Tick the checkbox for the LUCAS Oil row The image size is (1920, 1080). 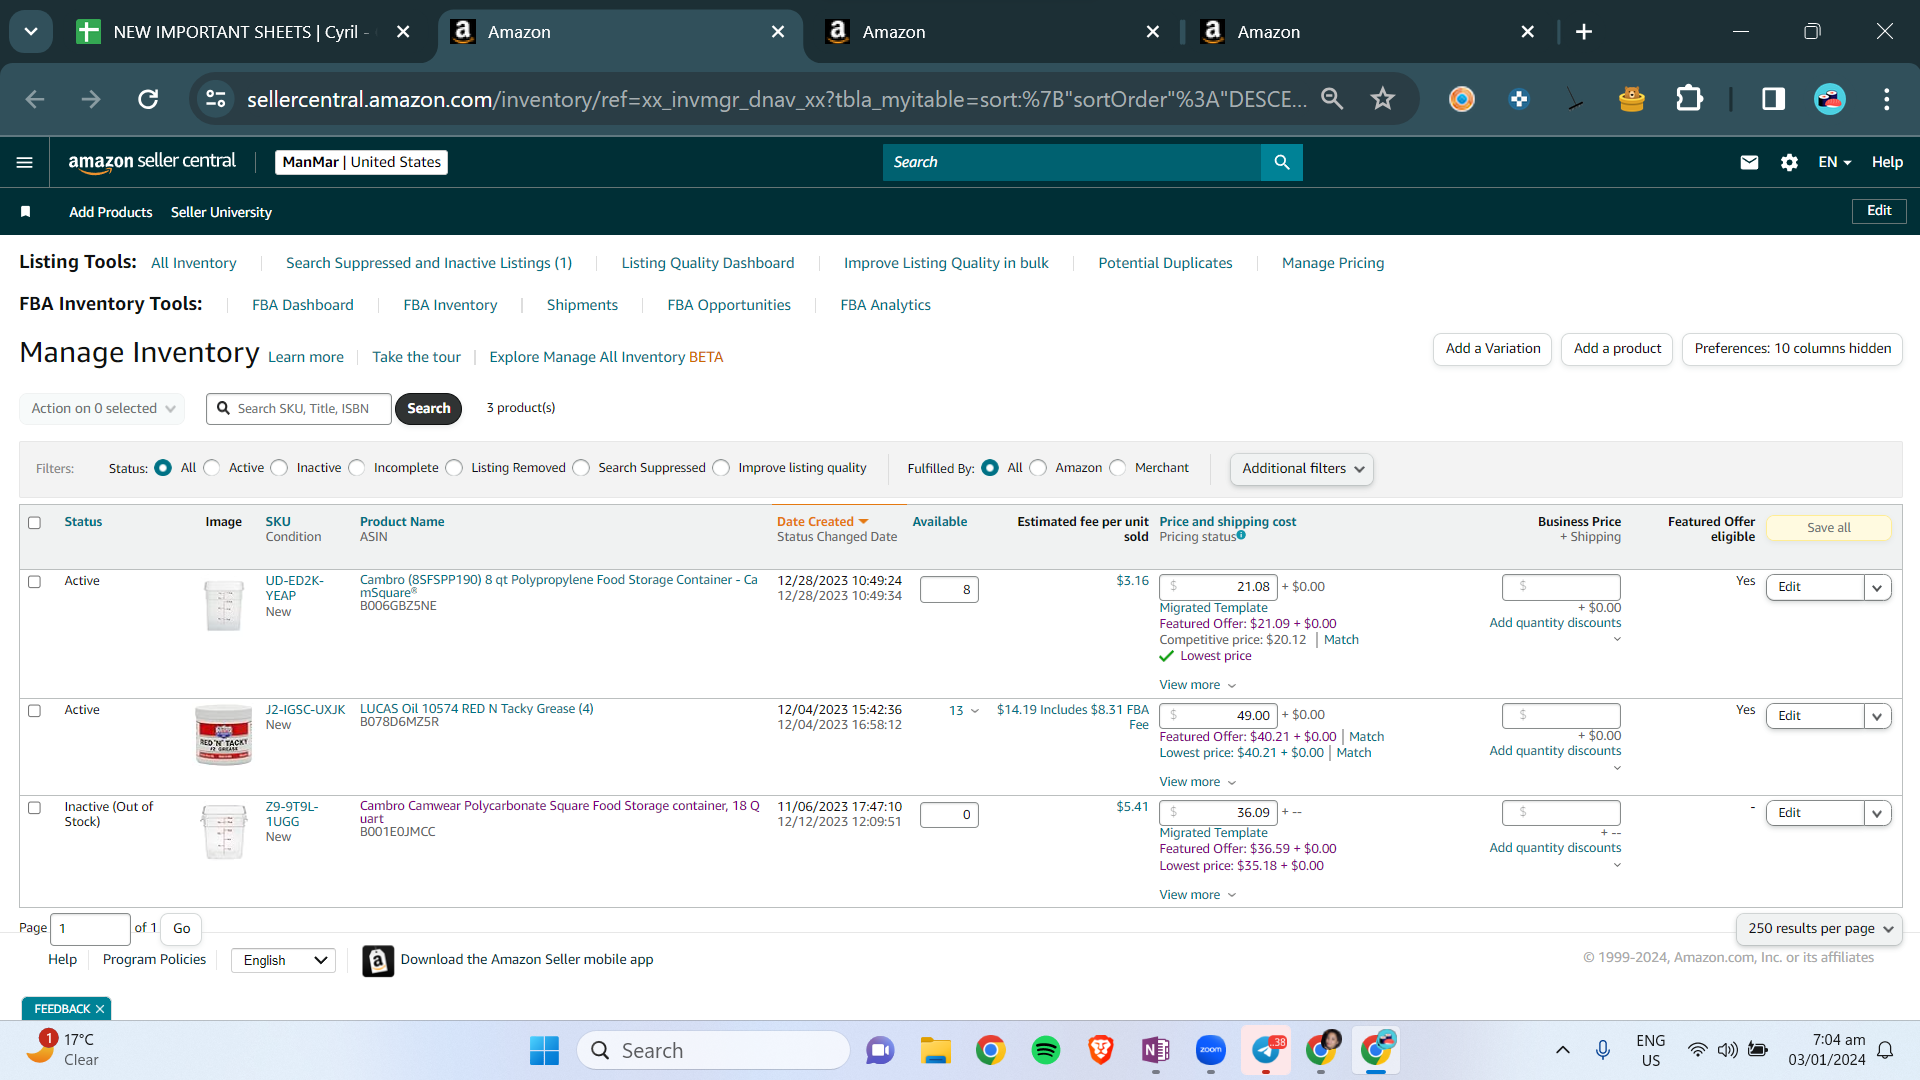pyautogui.click(x=34, y=710)
